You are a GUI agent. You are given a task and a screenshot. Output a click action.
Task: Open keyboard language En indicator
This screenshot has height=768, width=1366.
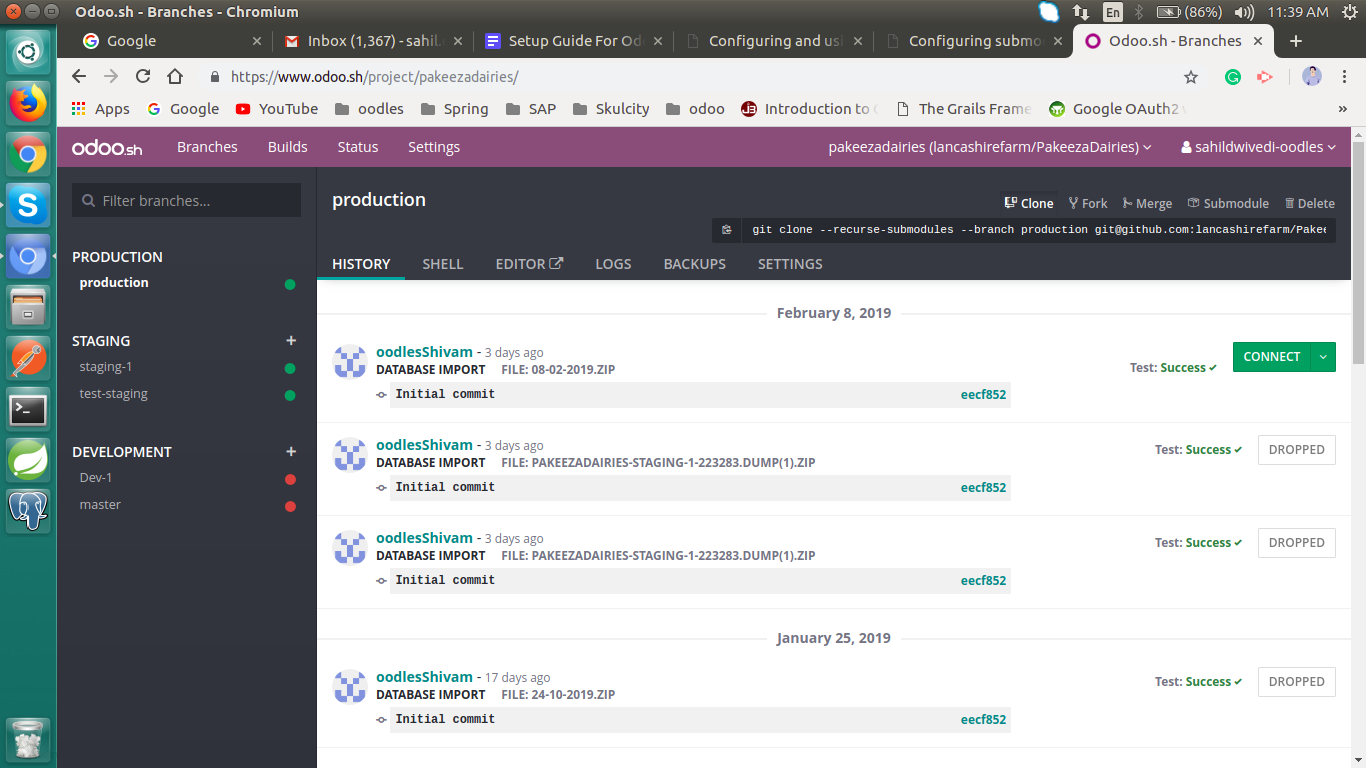pos(1113,12)
